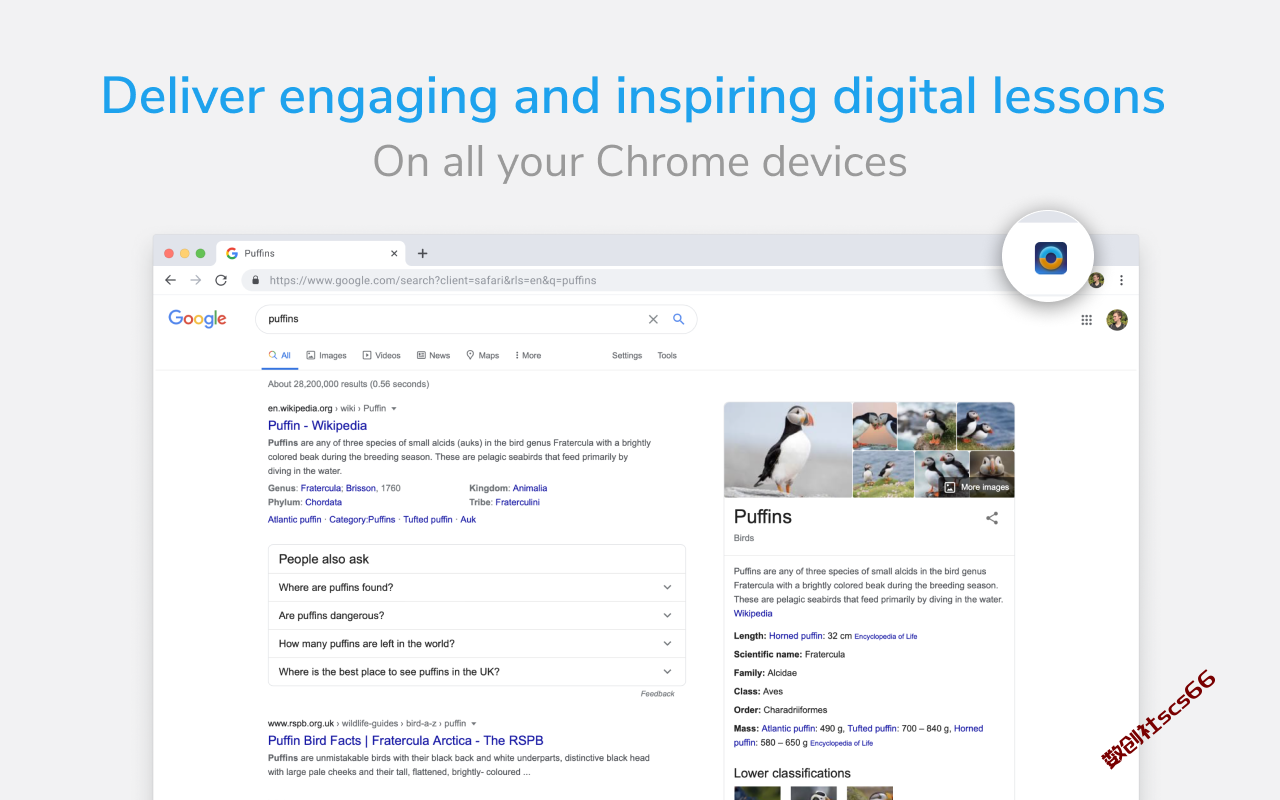Click the address bar URL
Image resolution: width=1280 pixels, height=800 pixels.
pyautogui.click(x=433, y=281)
